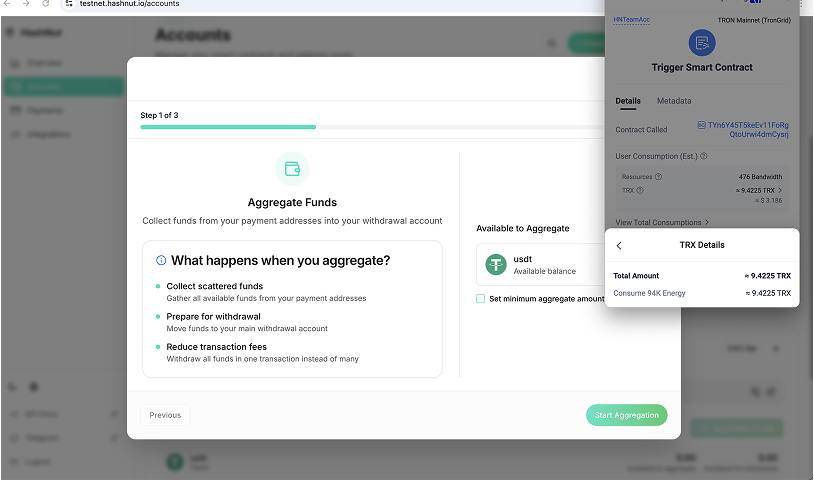The image size is (814, 480).
Task: Expand View Total Consumptions
Action: (x=662, y=222)
